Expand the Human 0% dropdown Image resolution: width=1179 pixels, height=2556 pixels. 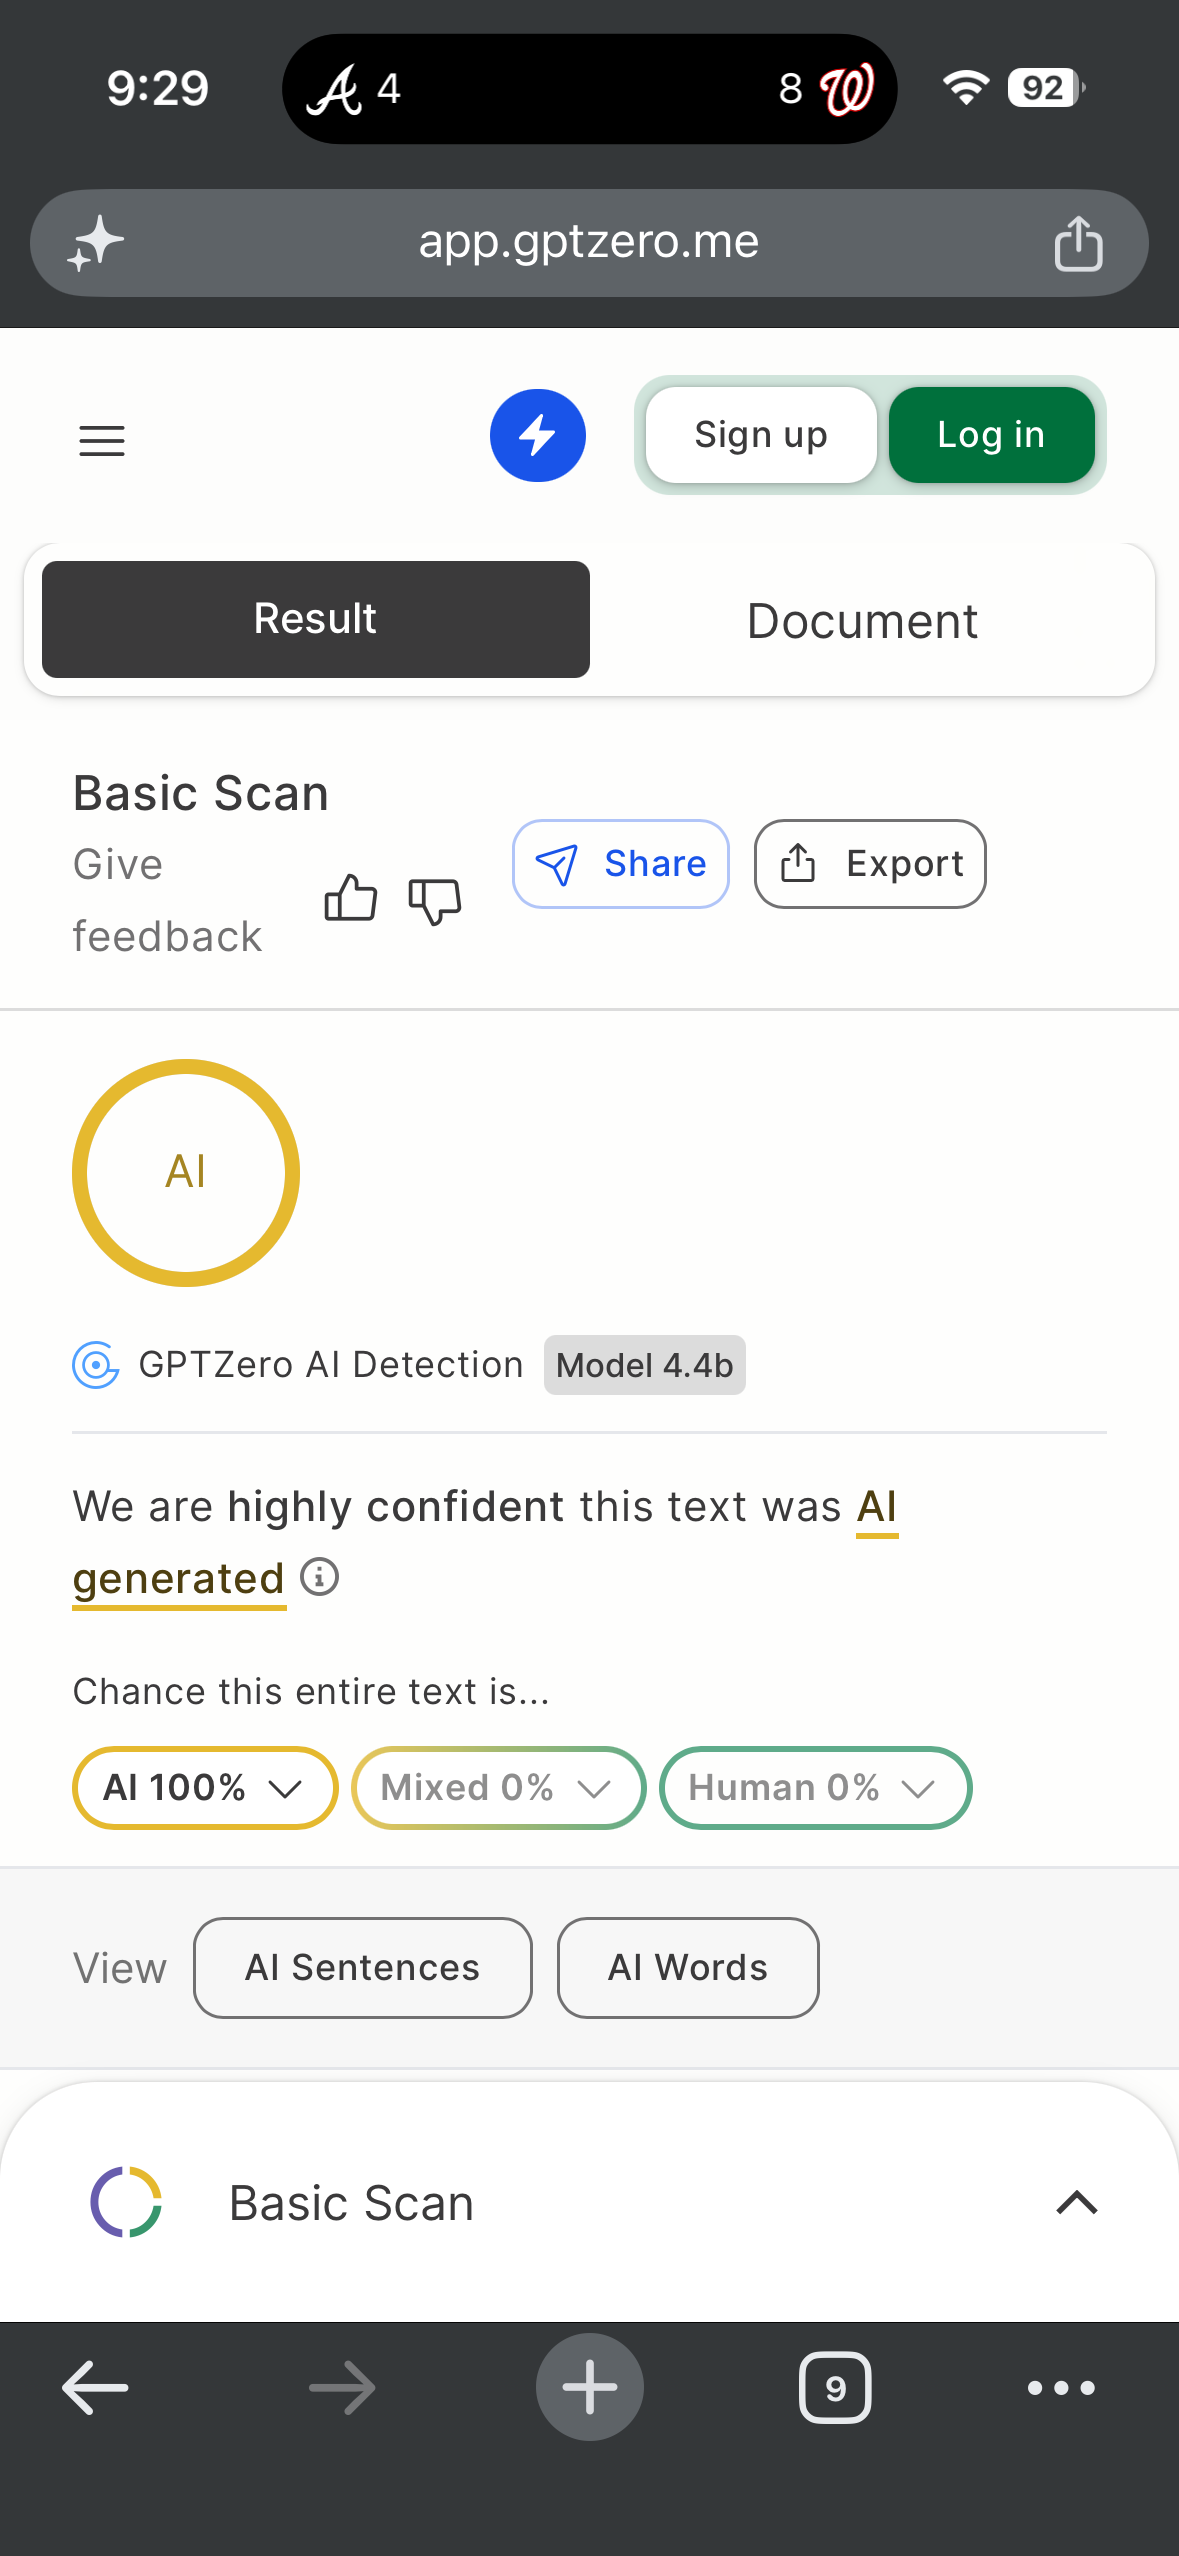(x=815, y=1787)
